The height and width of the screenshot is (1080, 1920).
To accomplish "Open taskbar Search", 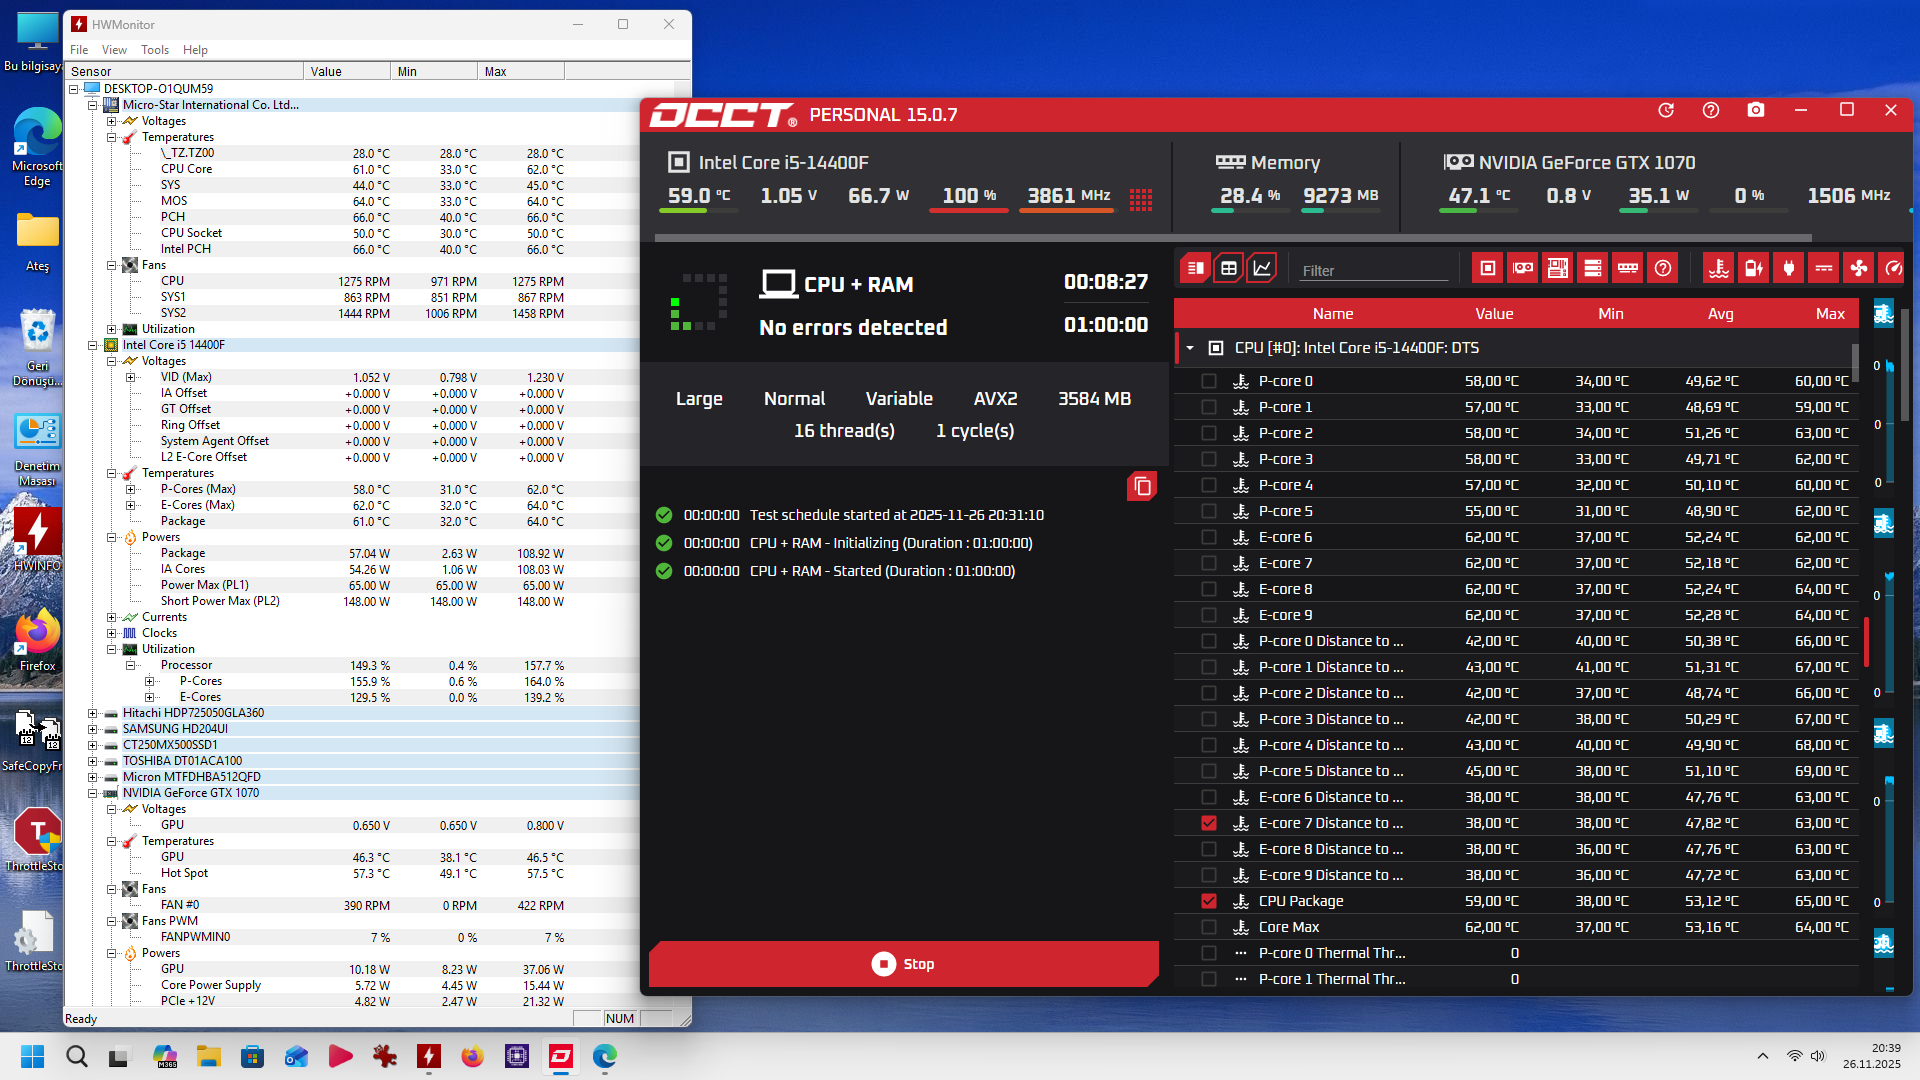I will [76, 1056].
